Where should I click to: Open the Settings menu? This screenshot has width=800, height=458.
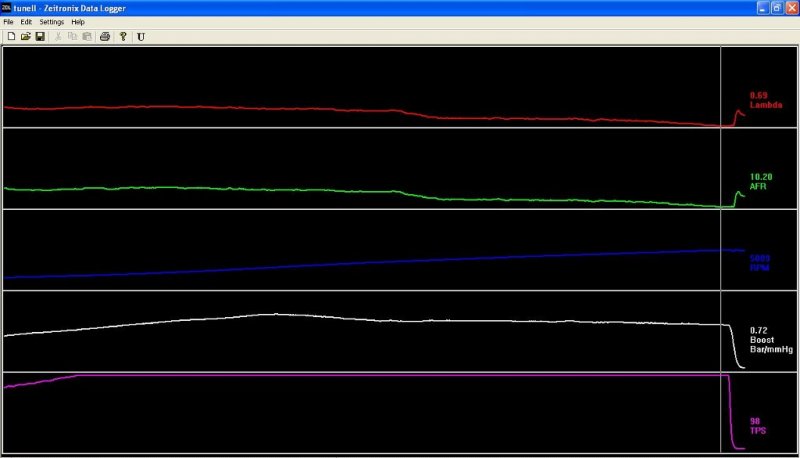52,21
